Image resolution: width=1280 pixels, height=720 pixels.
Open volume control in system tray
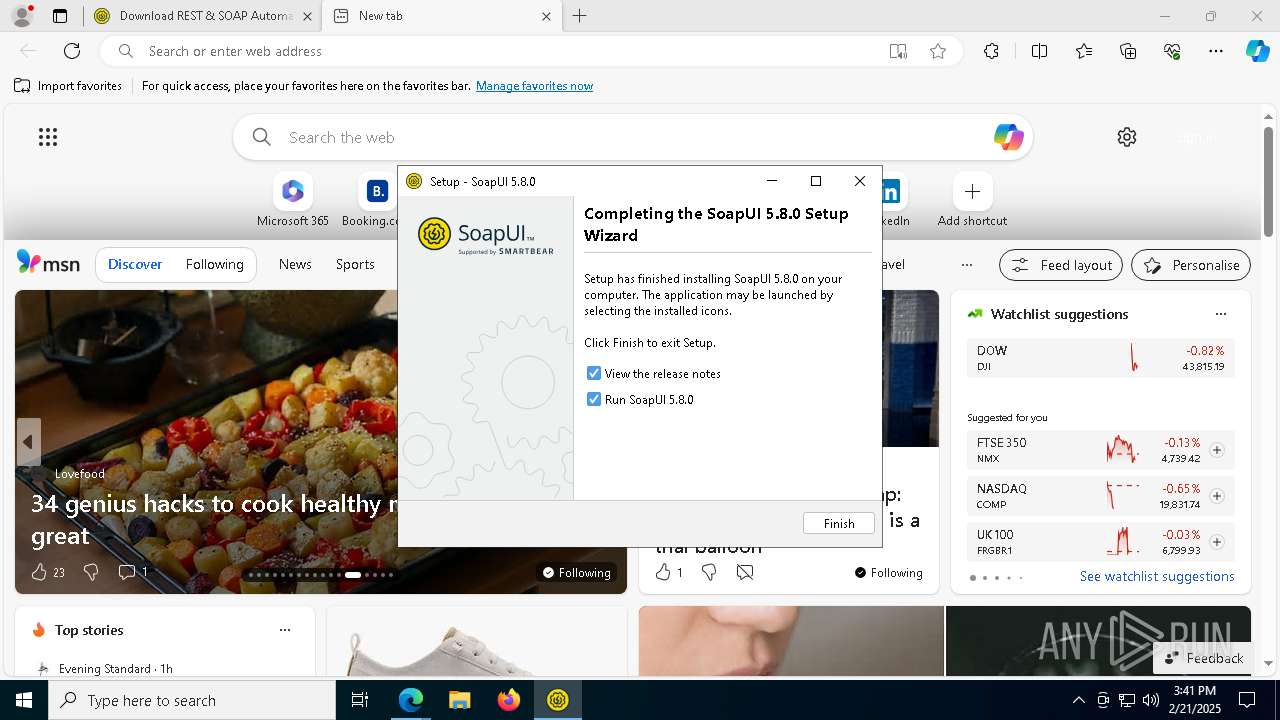(x=1151, y=700)
